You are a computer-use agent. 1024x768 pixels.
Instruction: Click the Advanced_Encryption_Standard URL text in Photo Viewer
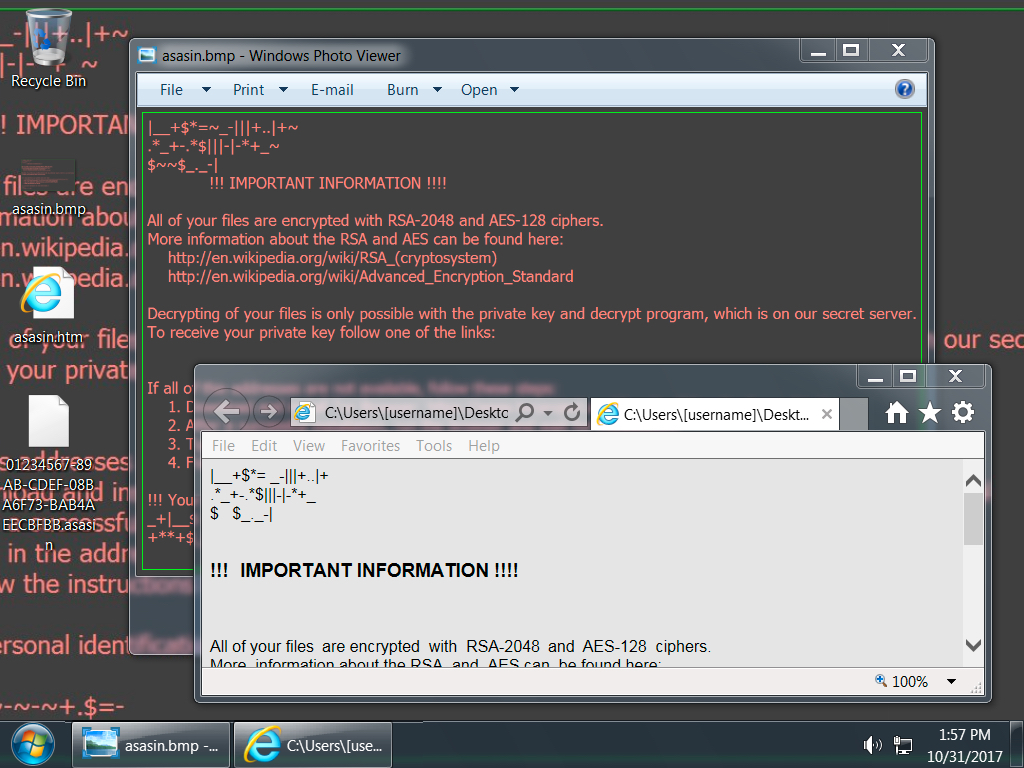370,276
